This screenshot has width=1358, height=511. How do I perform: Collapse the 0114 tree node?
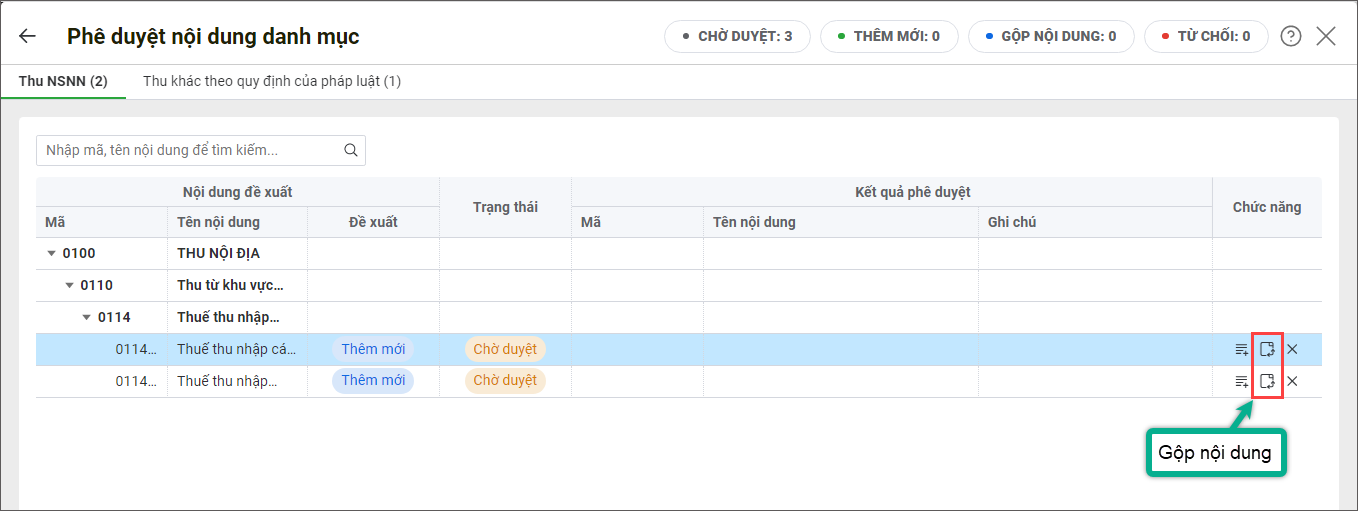[87, 318]
